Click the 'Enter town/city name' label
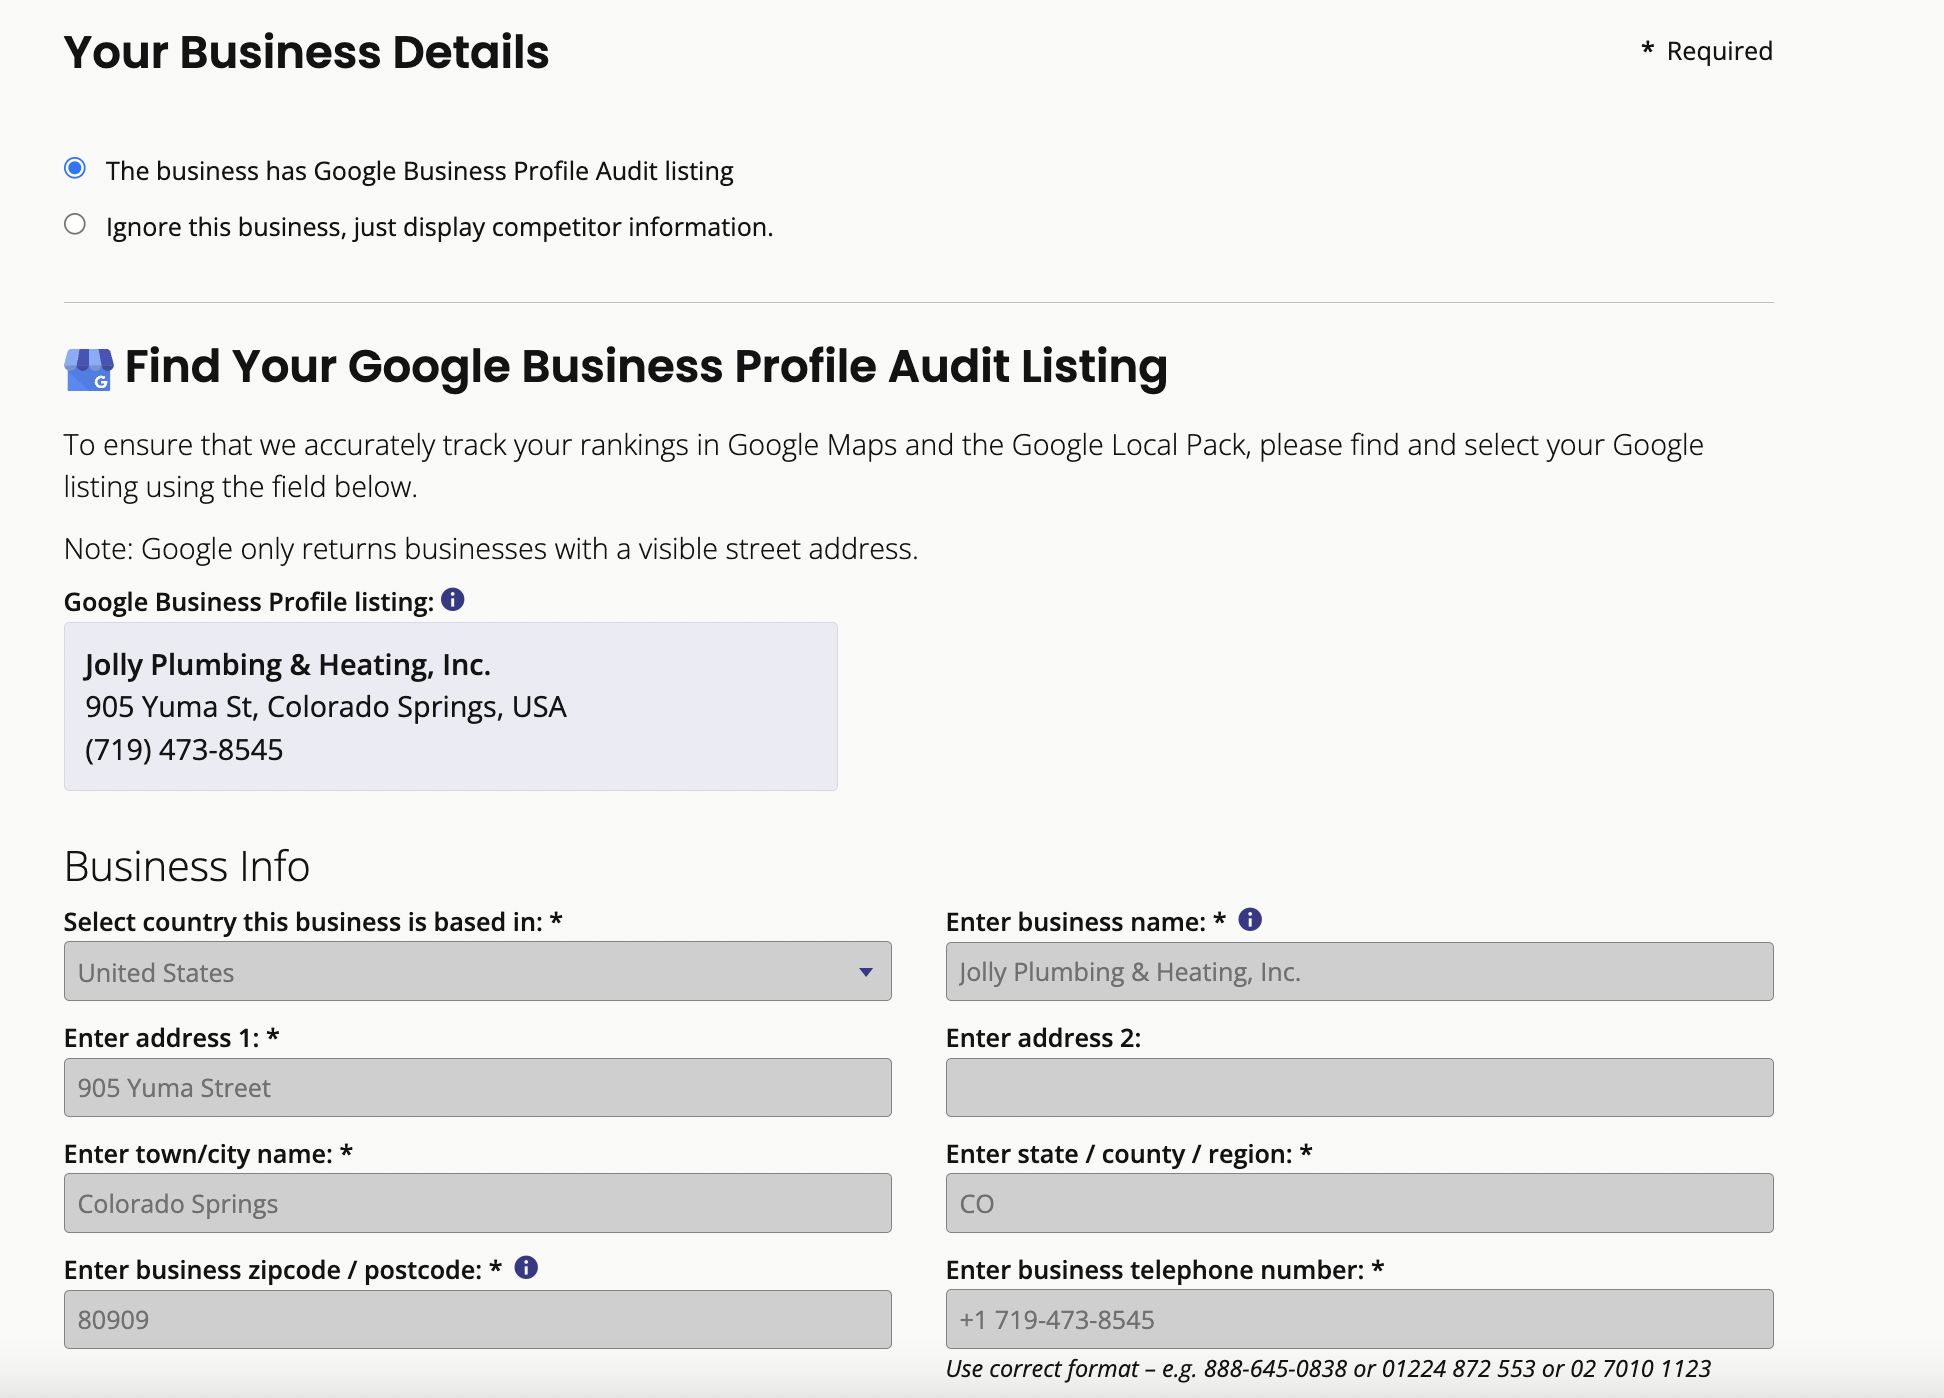The height and width of the screenshot is (1398, 1944). pos(208,1154)
